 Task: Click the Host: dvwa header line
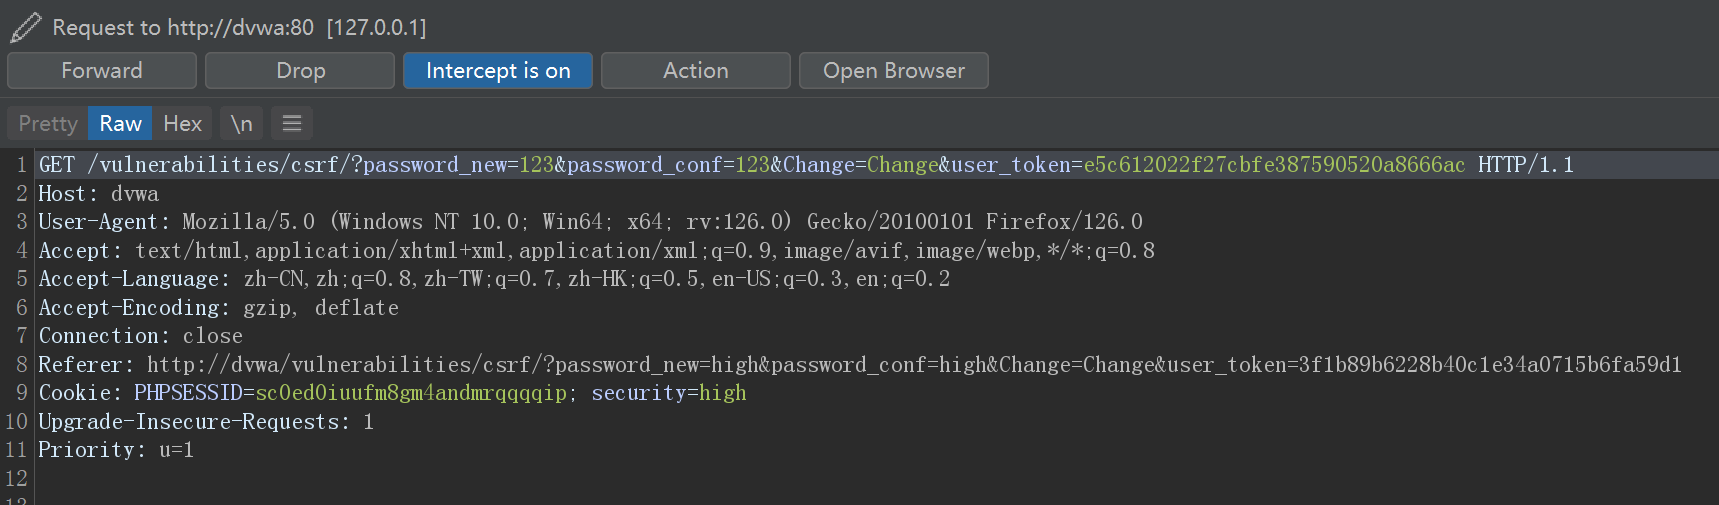pos(98,194)
